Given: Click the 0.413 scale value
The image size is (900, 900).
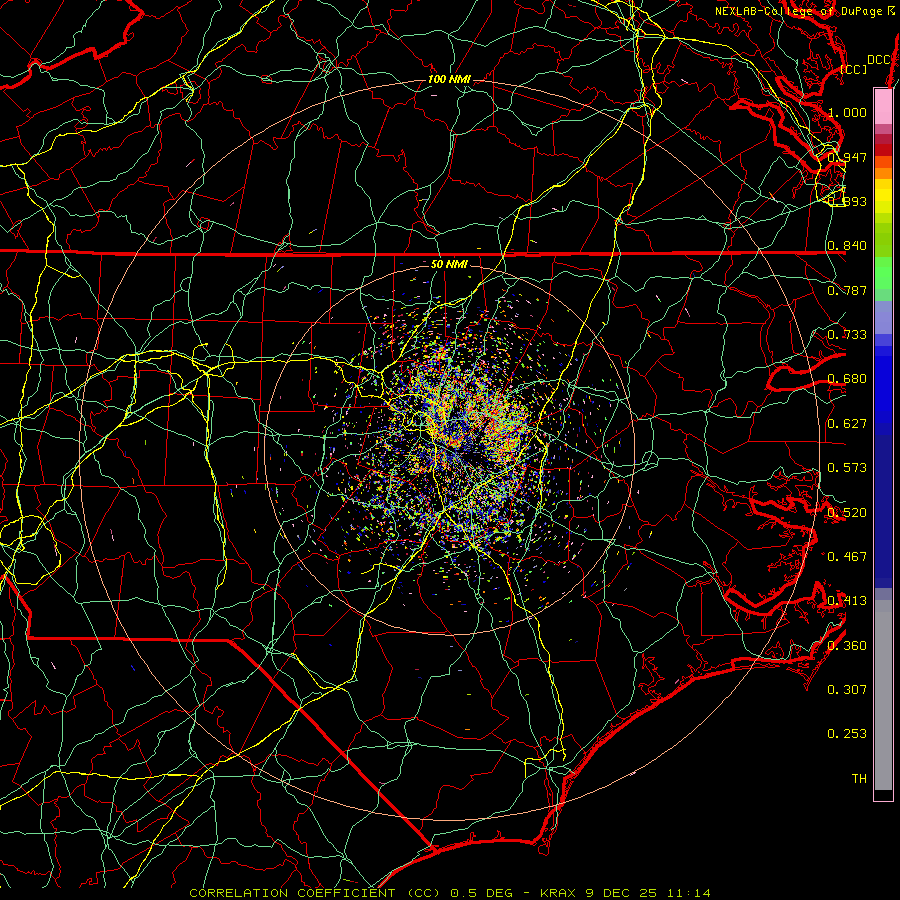Looking at the screenshot, I should (x=848, y=601).
